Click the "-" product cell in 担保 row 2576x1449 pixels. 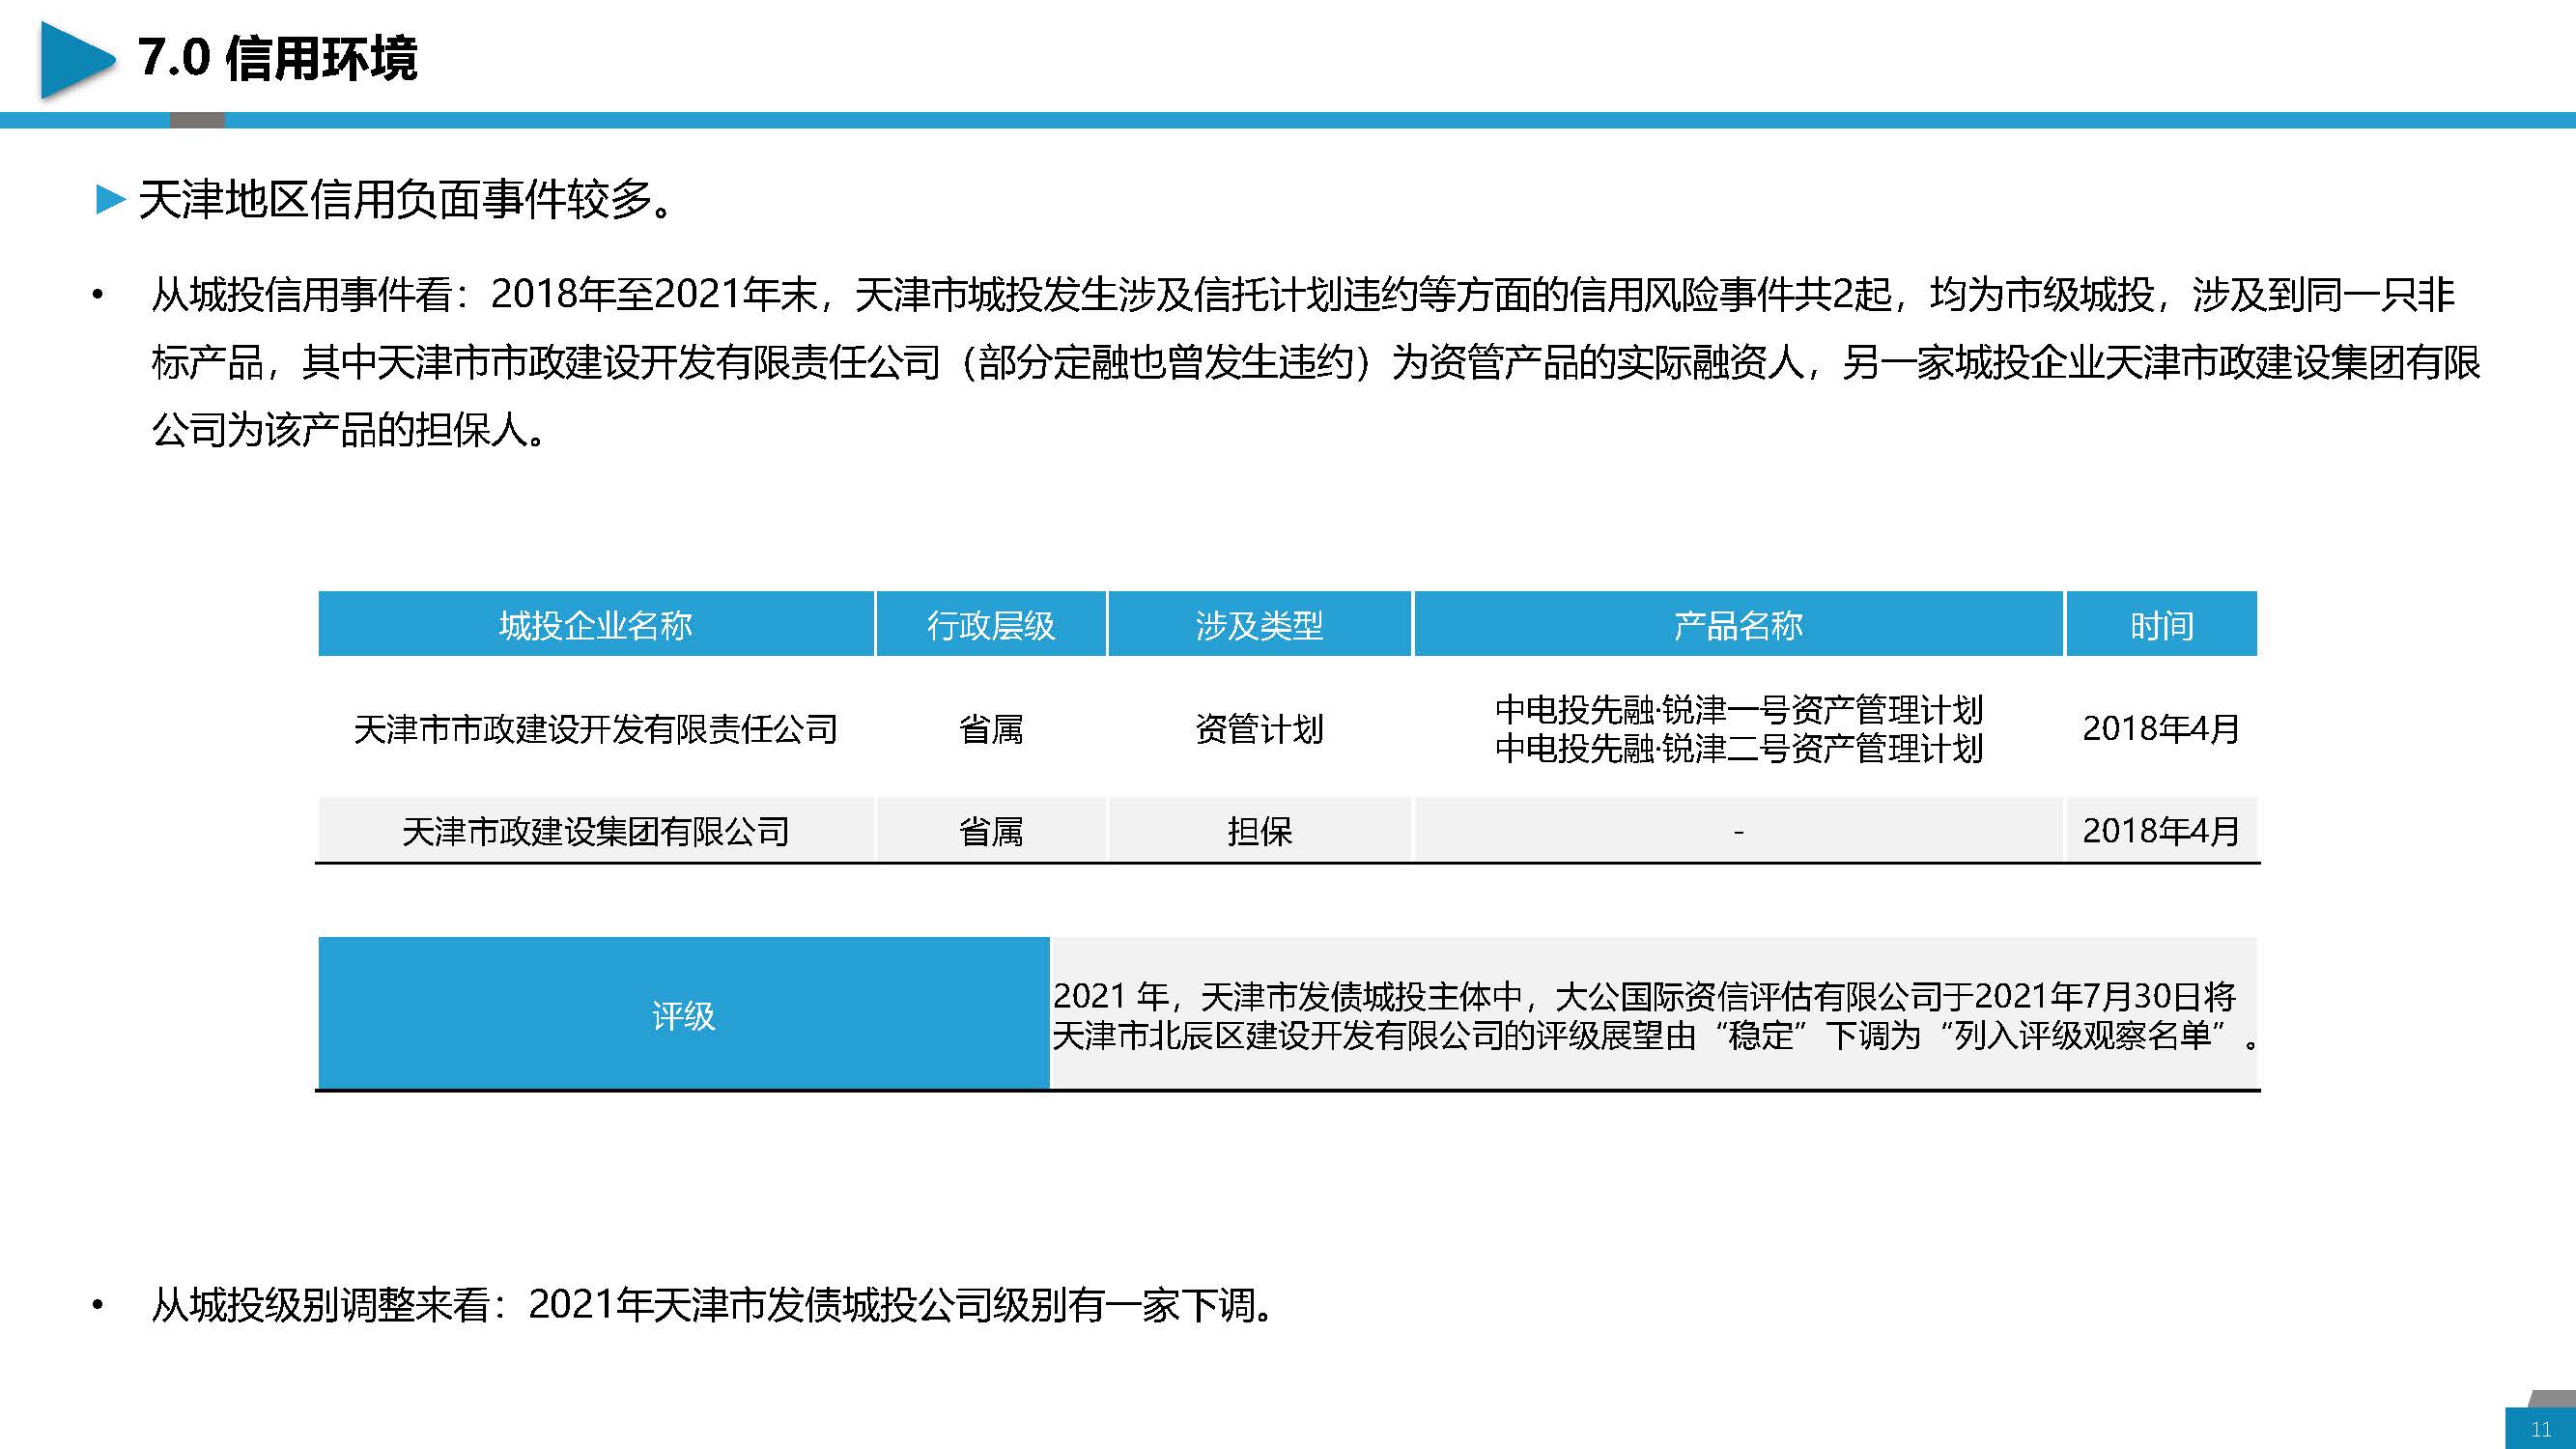1739,831
